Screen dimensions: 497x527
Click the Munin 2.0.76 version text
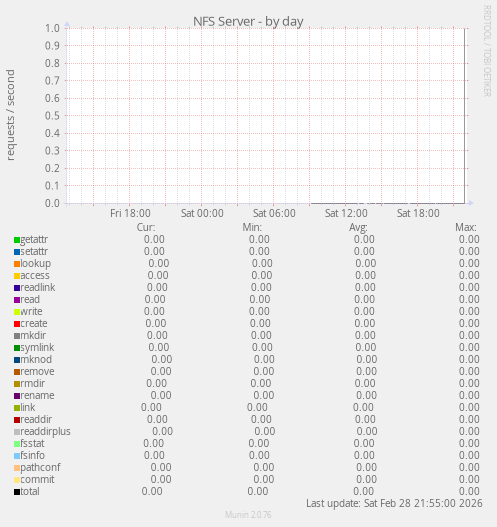[248, 515]
